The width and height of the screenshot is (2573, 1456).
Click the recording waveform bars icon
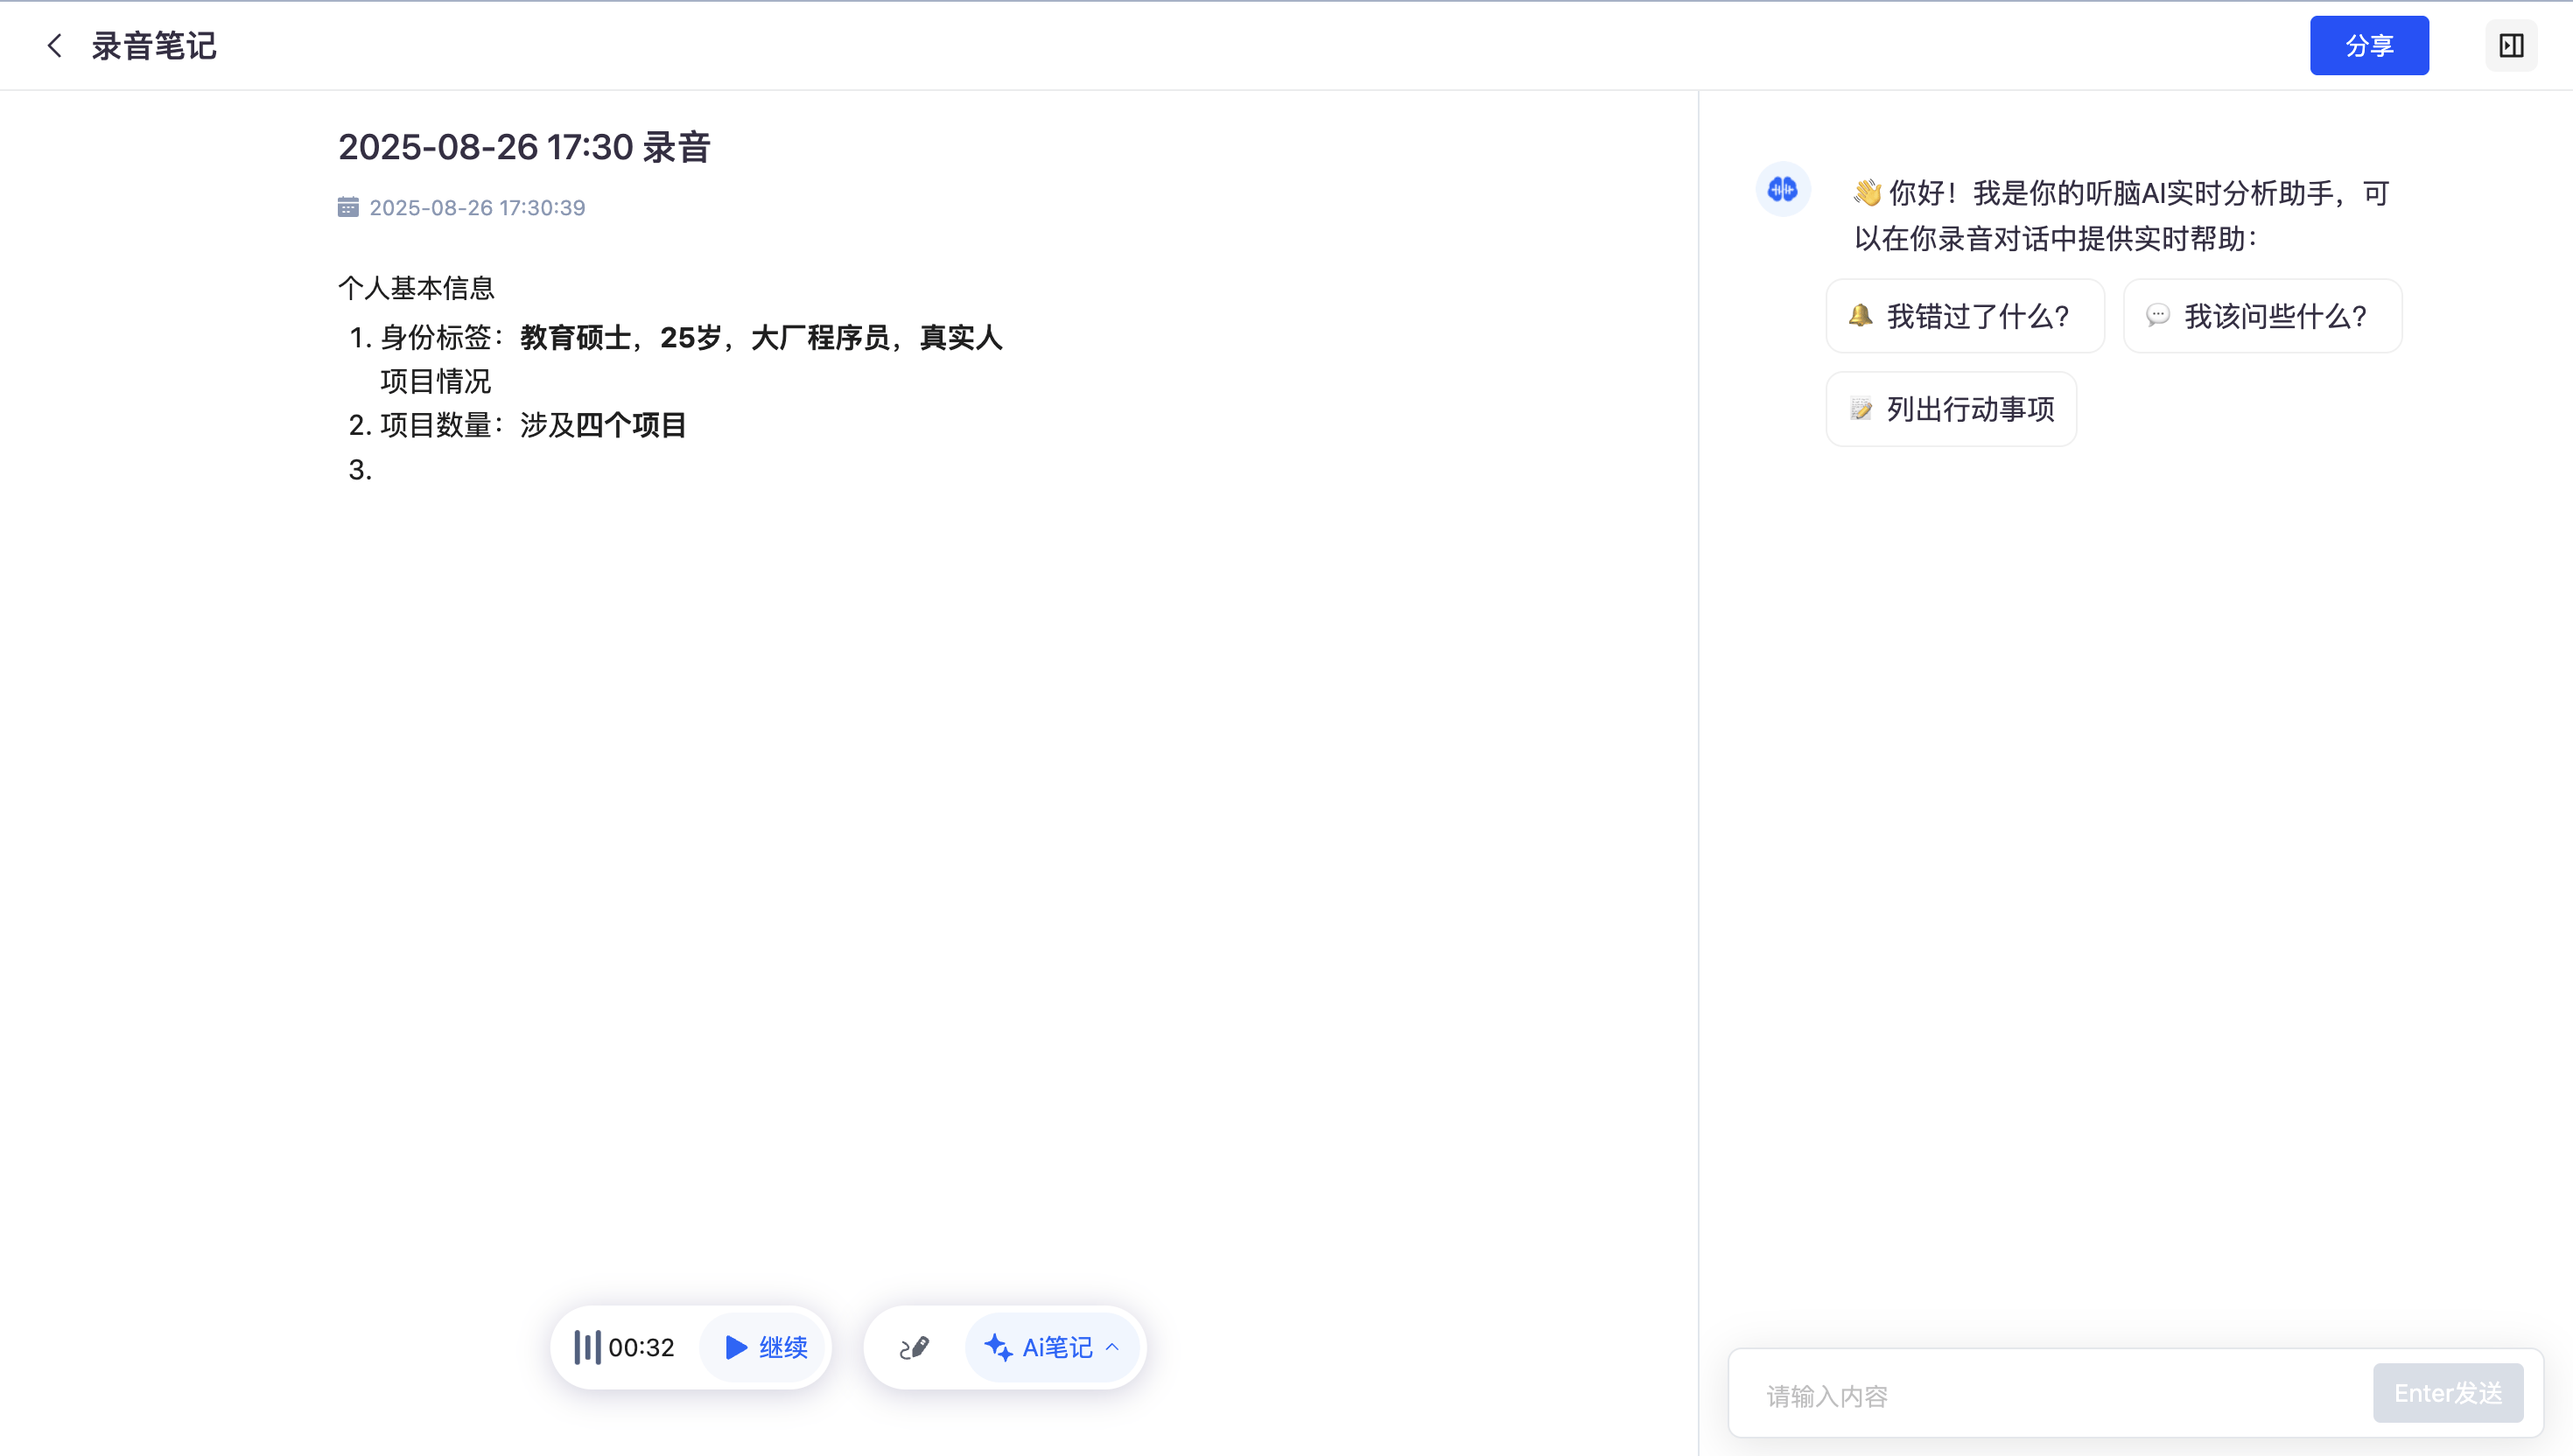tap(587, 1347)
